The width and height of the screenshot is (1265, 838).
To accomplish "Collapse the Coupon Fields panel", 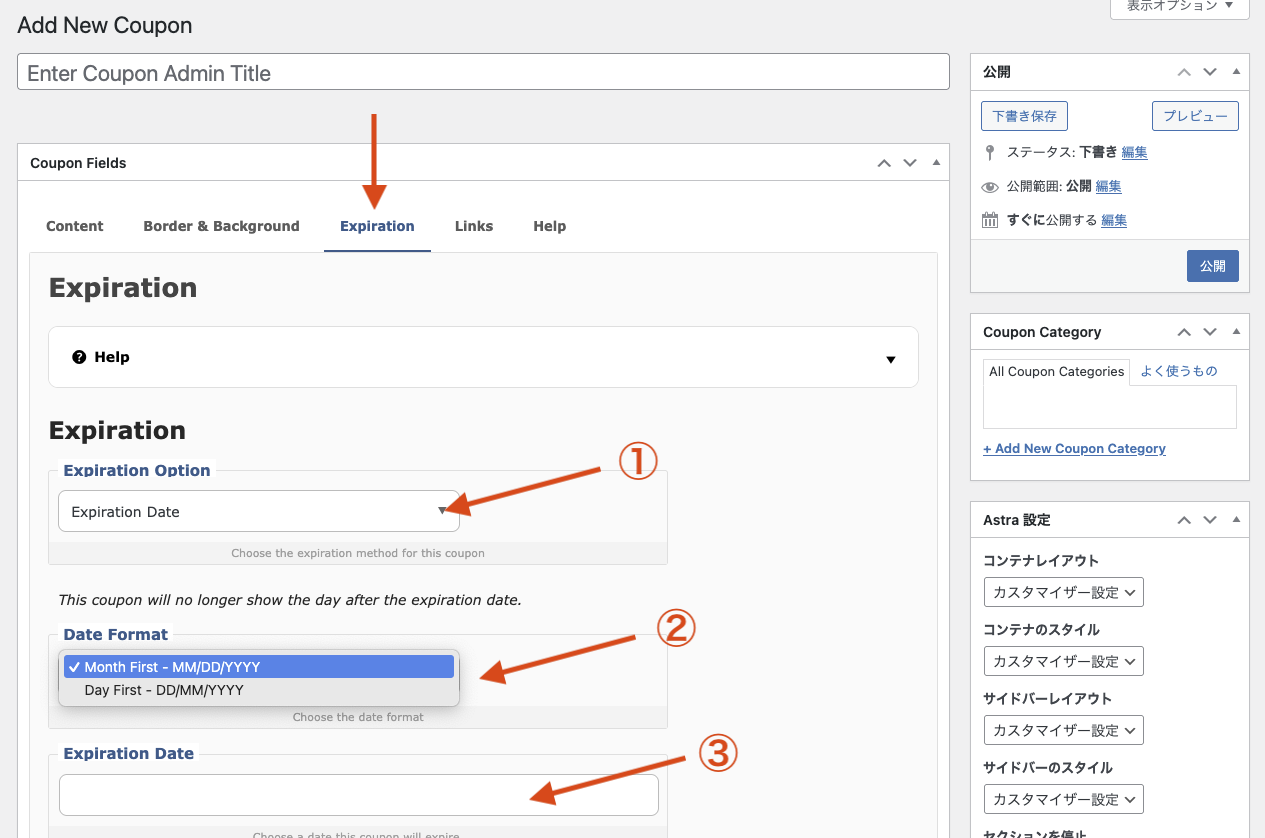I will 936,163.
